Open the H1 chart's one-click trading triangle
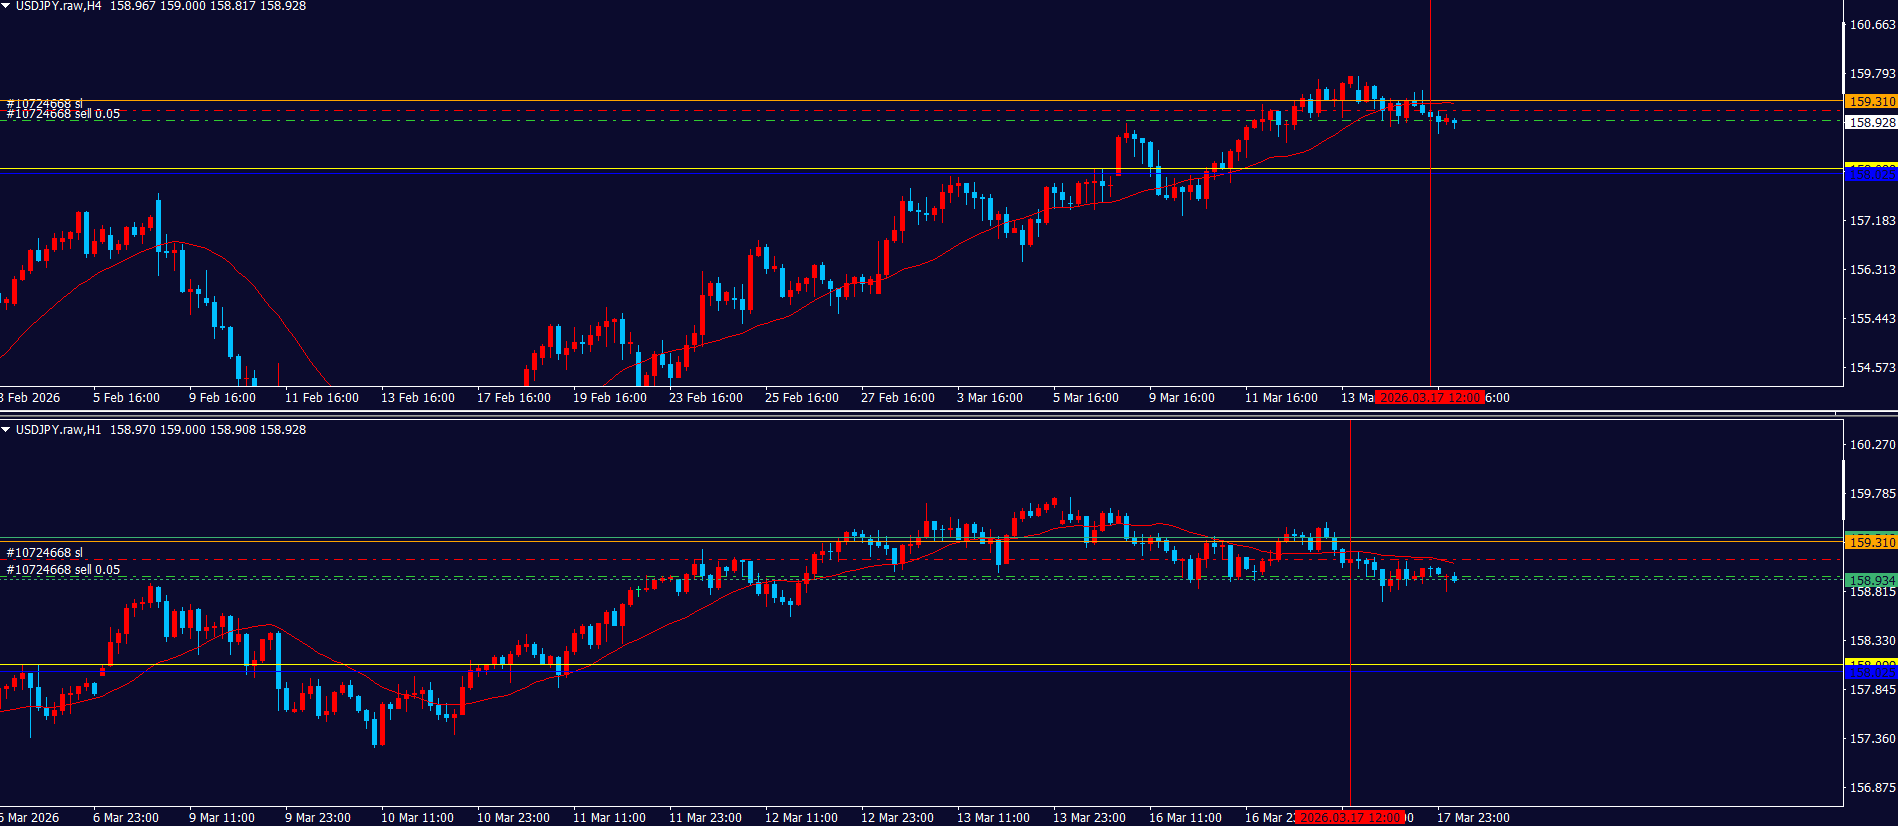1898x826 pixels. (6, 430)
